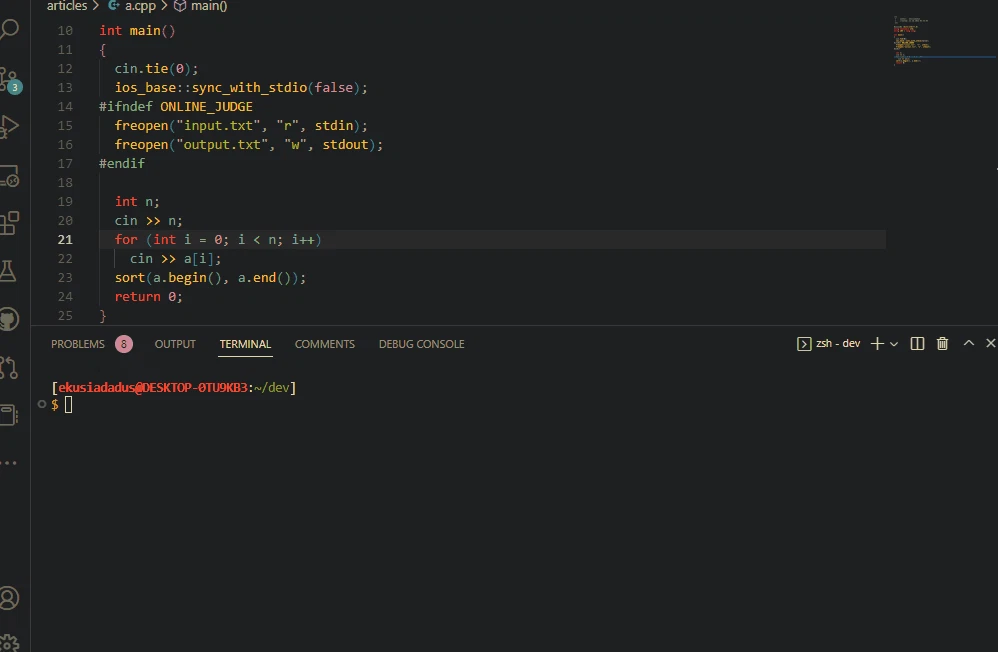Open Run and Debug view
Screen dimensions: 998x652
[9, 127]
